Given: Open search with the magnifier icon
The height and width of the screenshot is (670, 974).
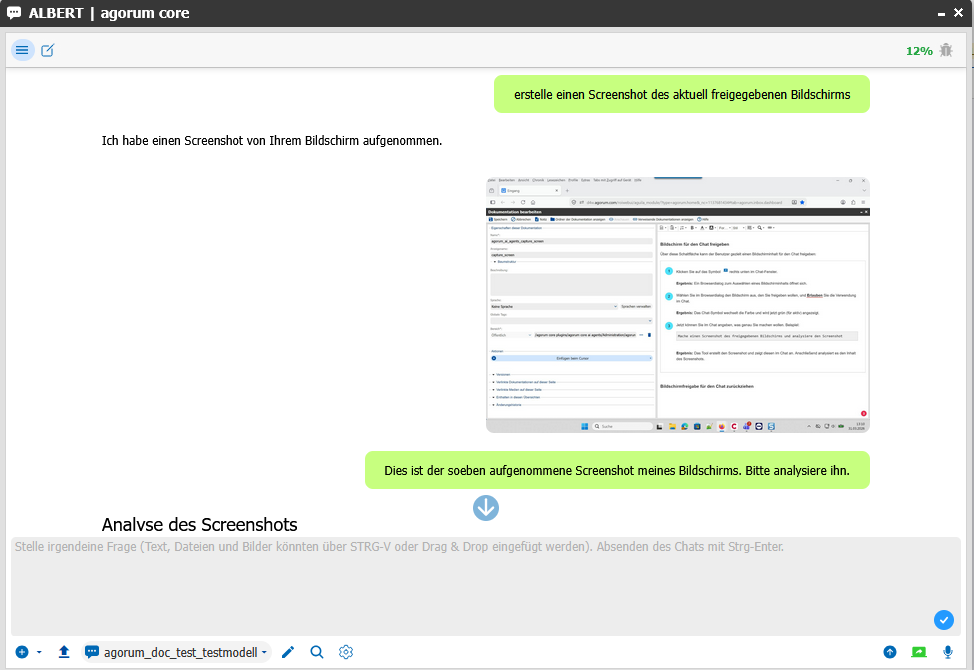Looking at the screenshot, I should 317,652.
